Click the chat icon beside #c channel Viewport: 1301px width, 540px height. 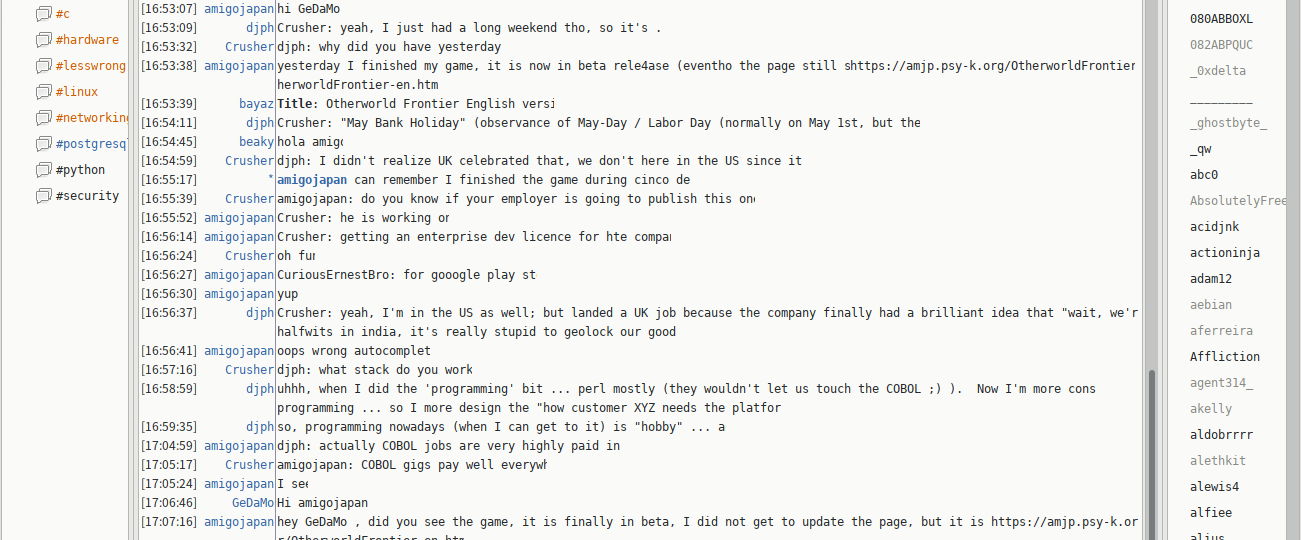pos(43,14)
